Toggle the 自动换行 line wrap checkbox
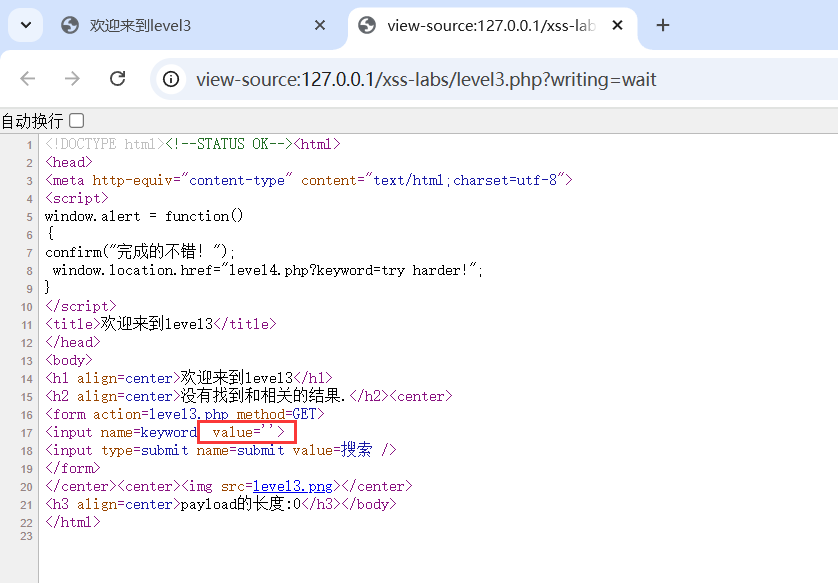The height and width of the screenshot is (583, 838). 77,121
